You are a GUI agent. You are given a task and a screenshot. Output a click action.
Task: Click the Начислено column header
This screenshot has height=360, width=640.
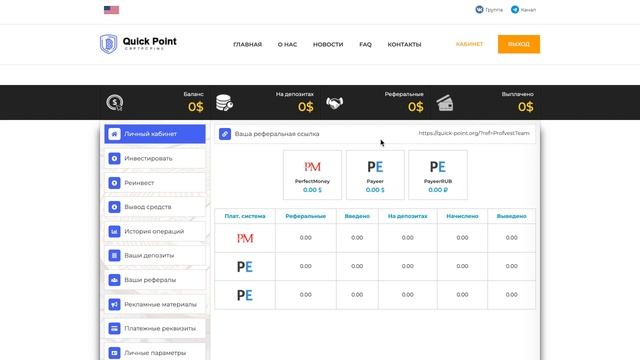[462, 216]
